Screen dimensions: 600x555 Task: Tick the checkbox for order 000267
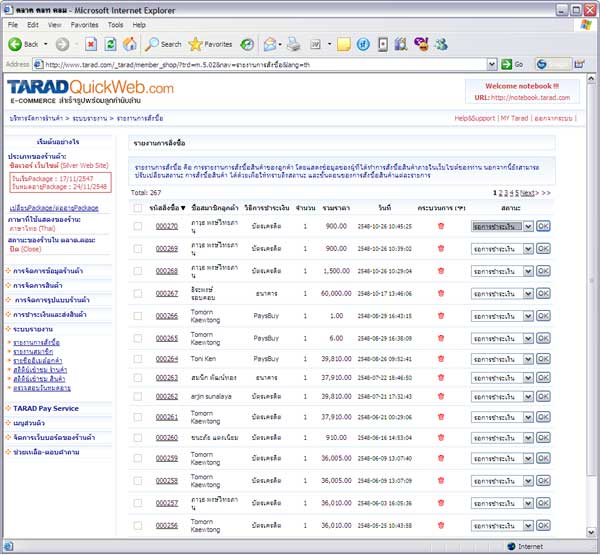[x=138, y=294]
